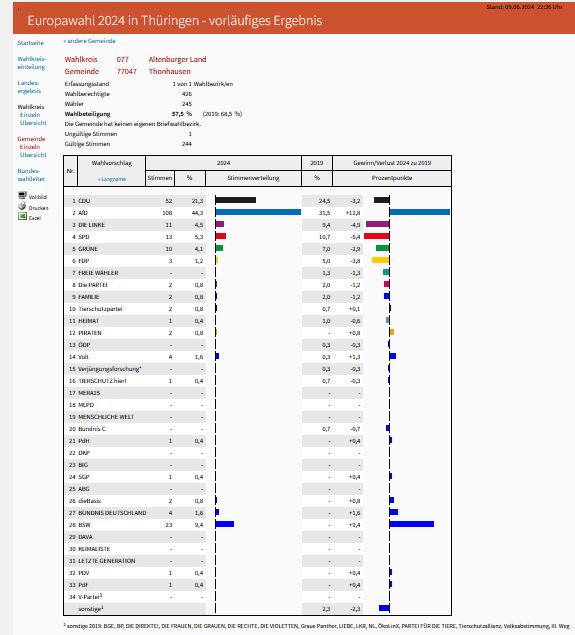Click Drucken text label
575x635 pixels.
coord(38,208)
